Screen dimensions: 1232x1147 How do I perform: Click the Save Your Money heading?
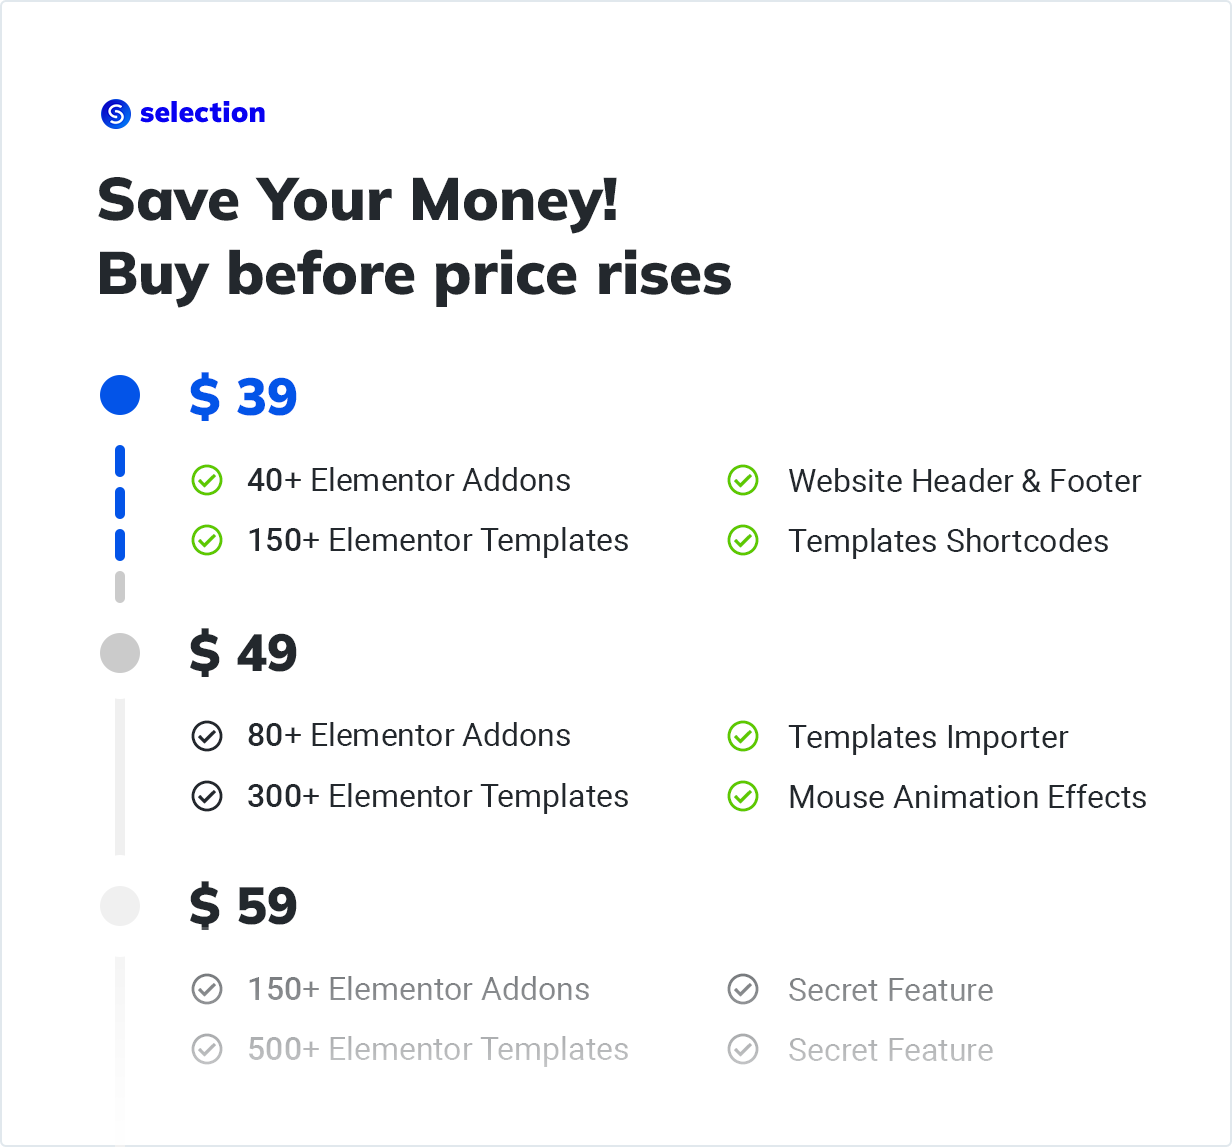tap(358, 199)
